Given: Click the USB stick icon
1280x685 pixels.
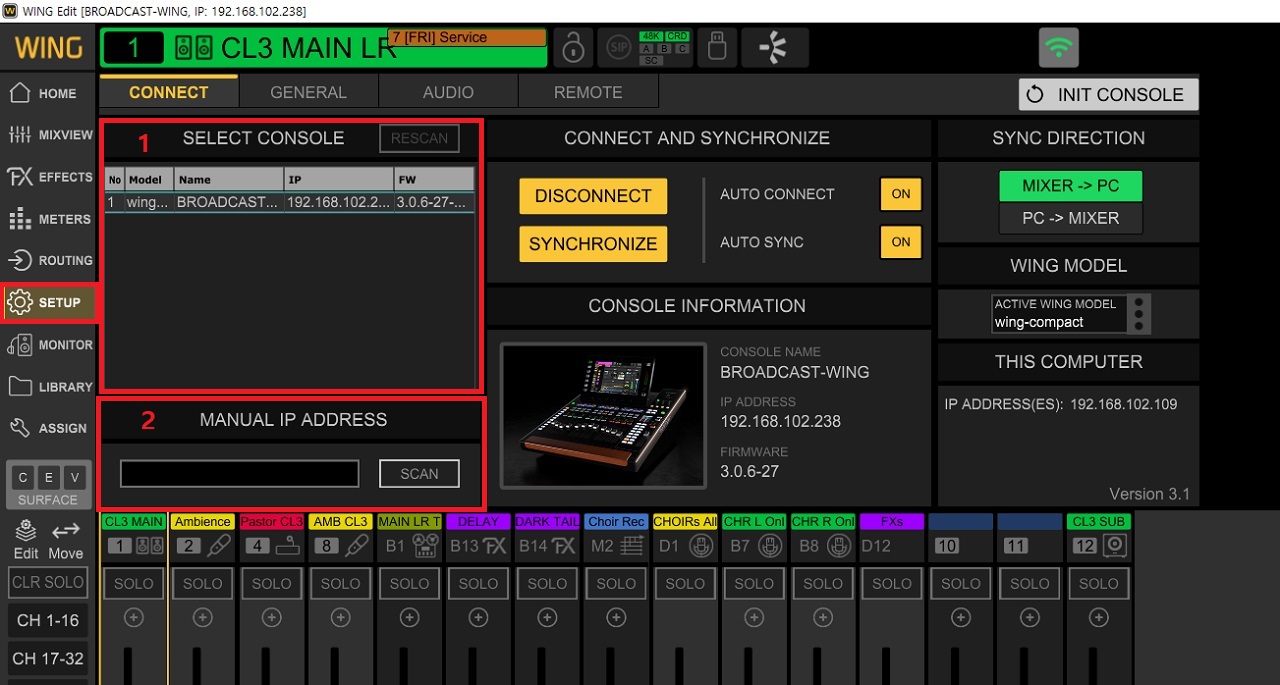Looking at the screenshot, I should [717, 48].
